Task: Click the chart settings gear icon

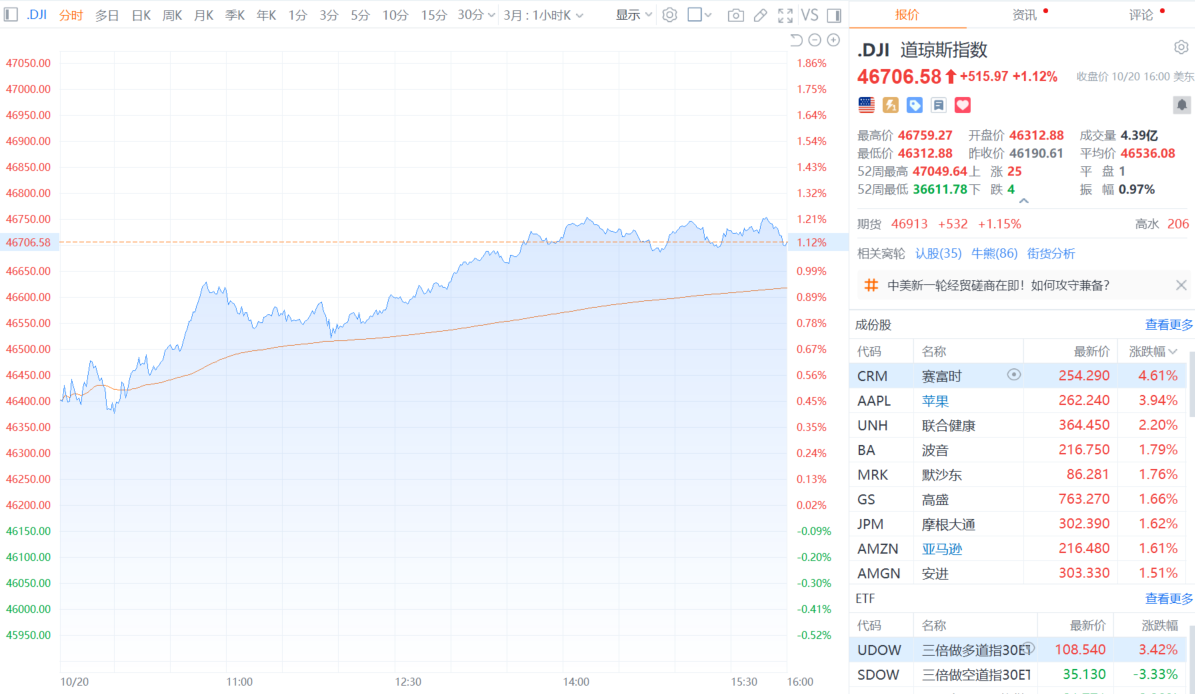Action: pyautogui.click(x=670, y=15)
